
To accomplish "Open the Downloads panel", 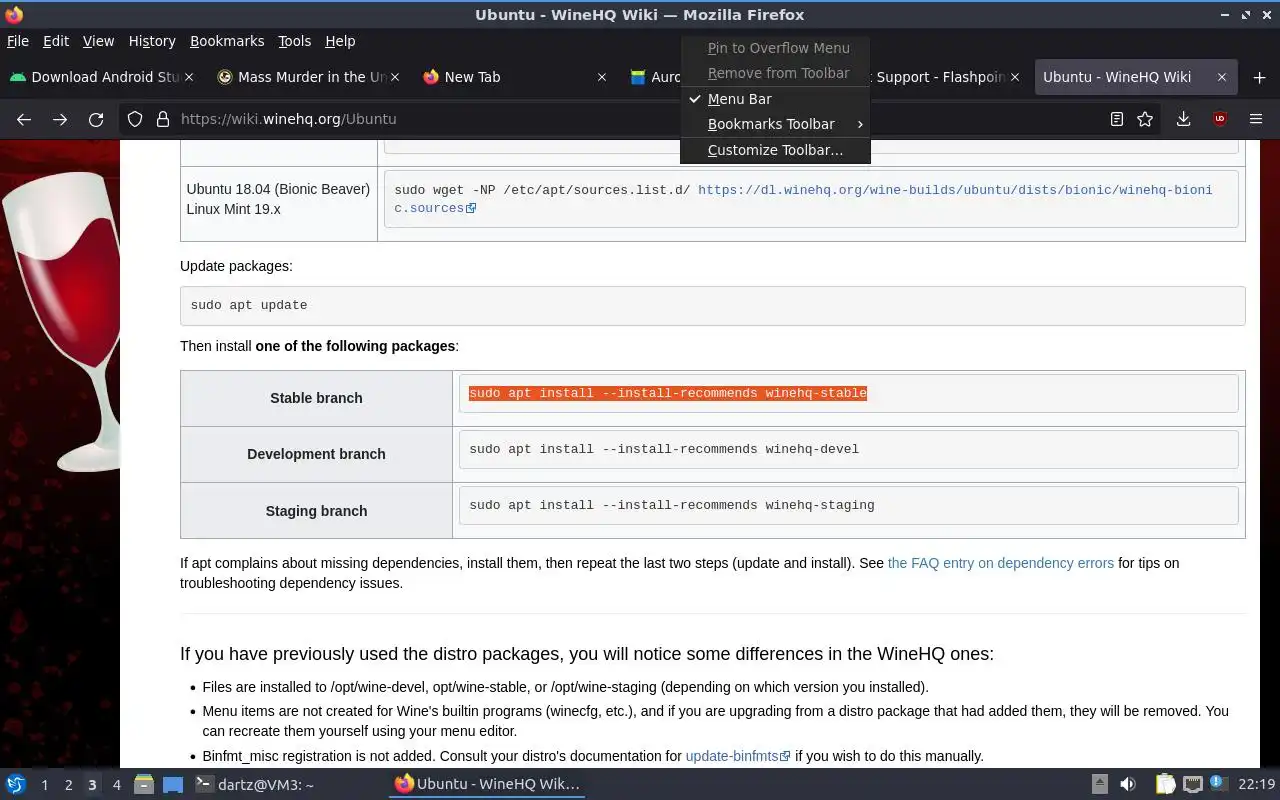I will tap(1183, 119).
